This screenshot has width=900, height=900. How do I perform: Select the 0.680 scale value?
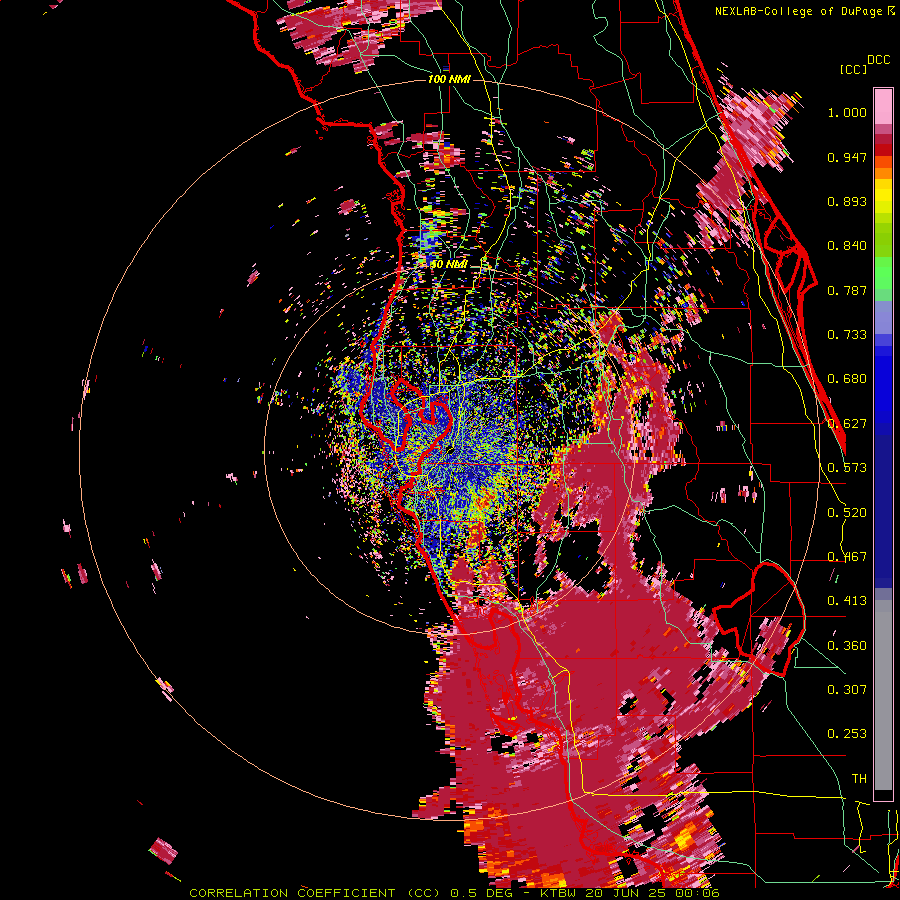coord(847,379)
